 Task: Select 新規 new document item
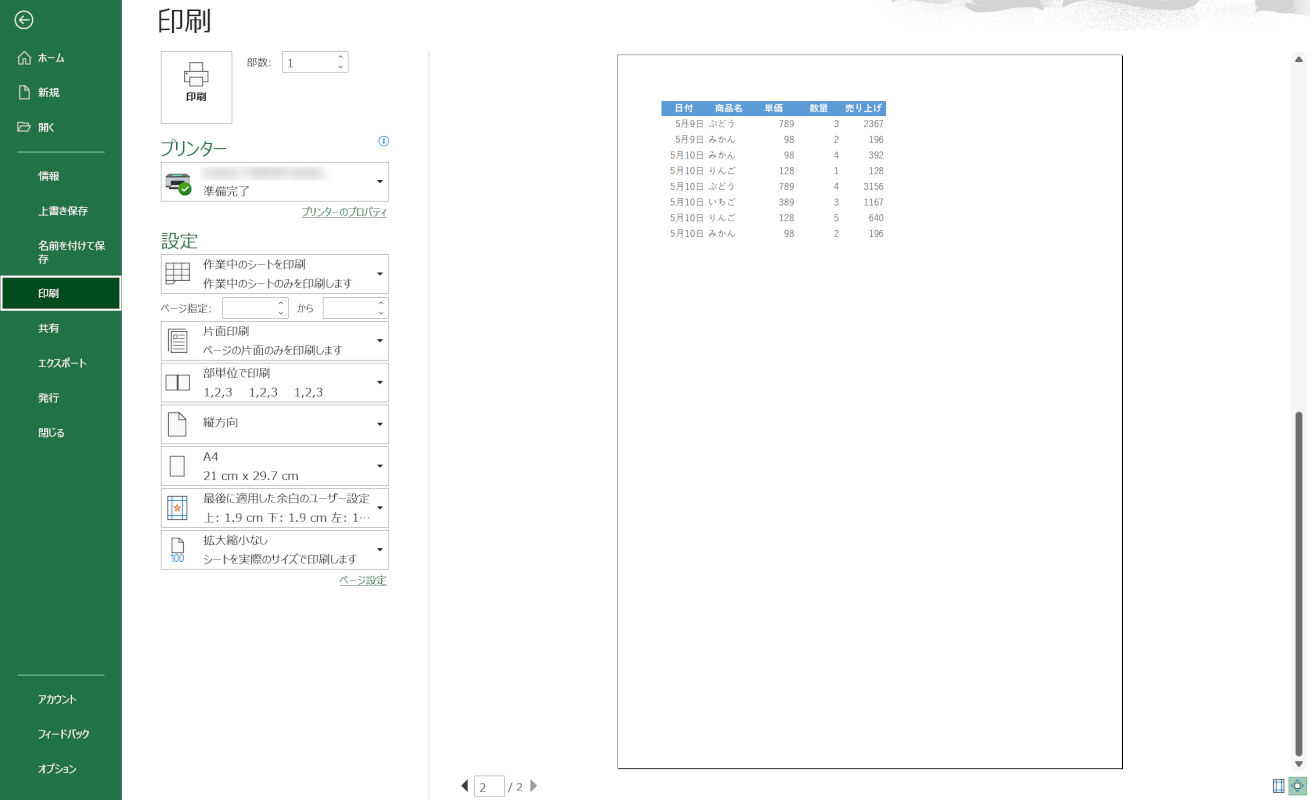click(x=48, y=93)
